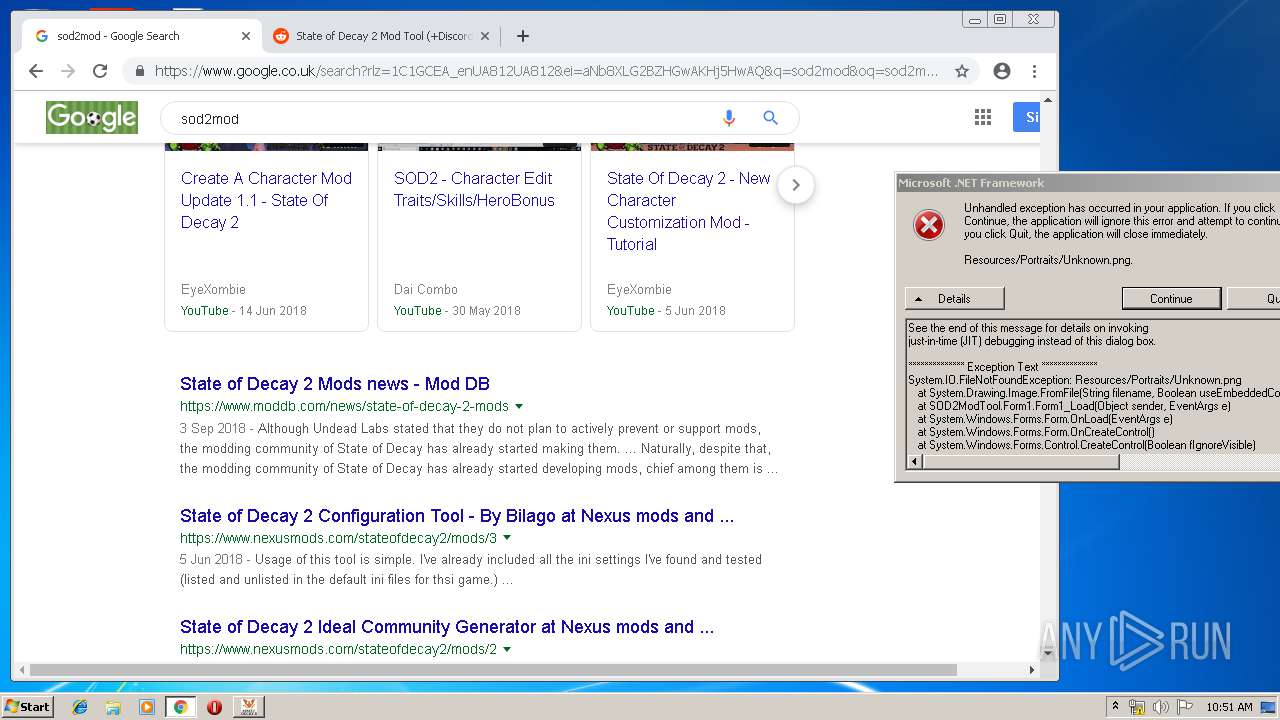Show hidden system tray icons
1280x720 pixels.
[1115, 707]
